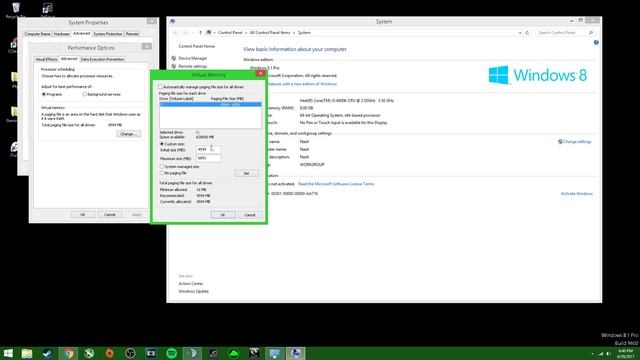Click OK in Performance Options
This screenshot has width=640, height=360.
(x=83, y=214)
